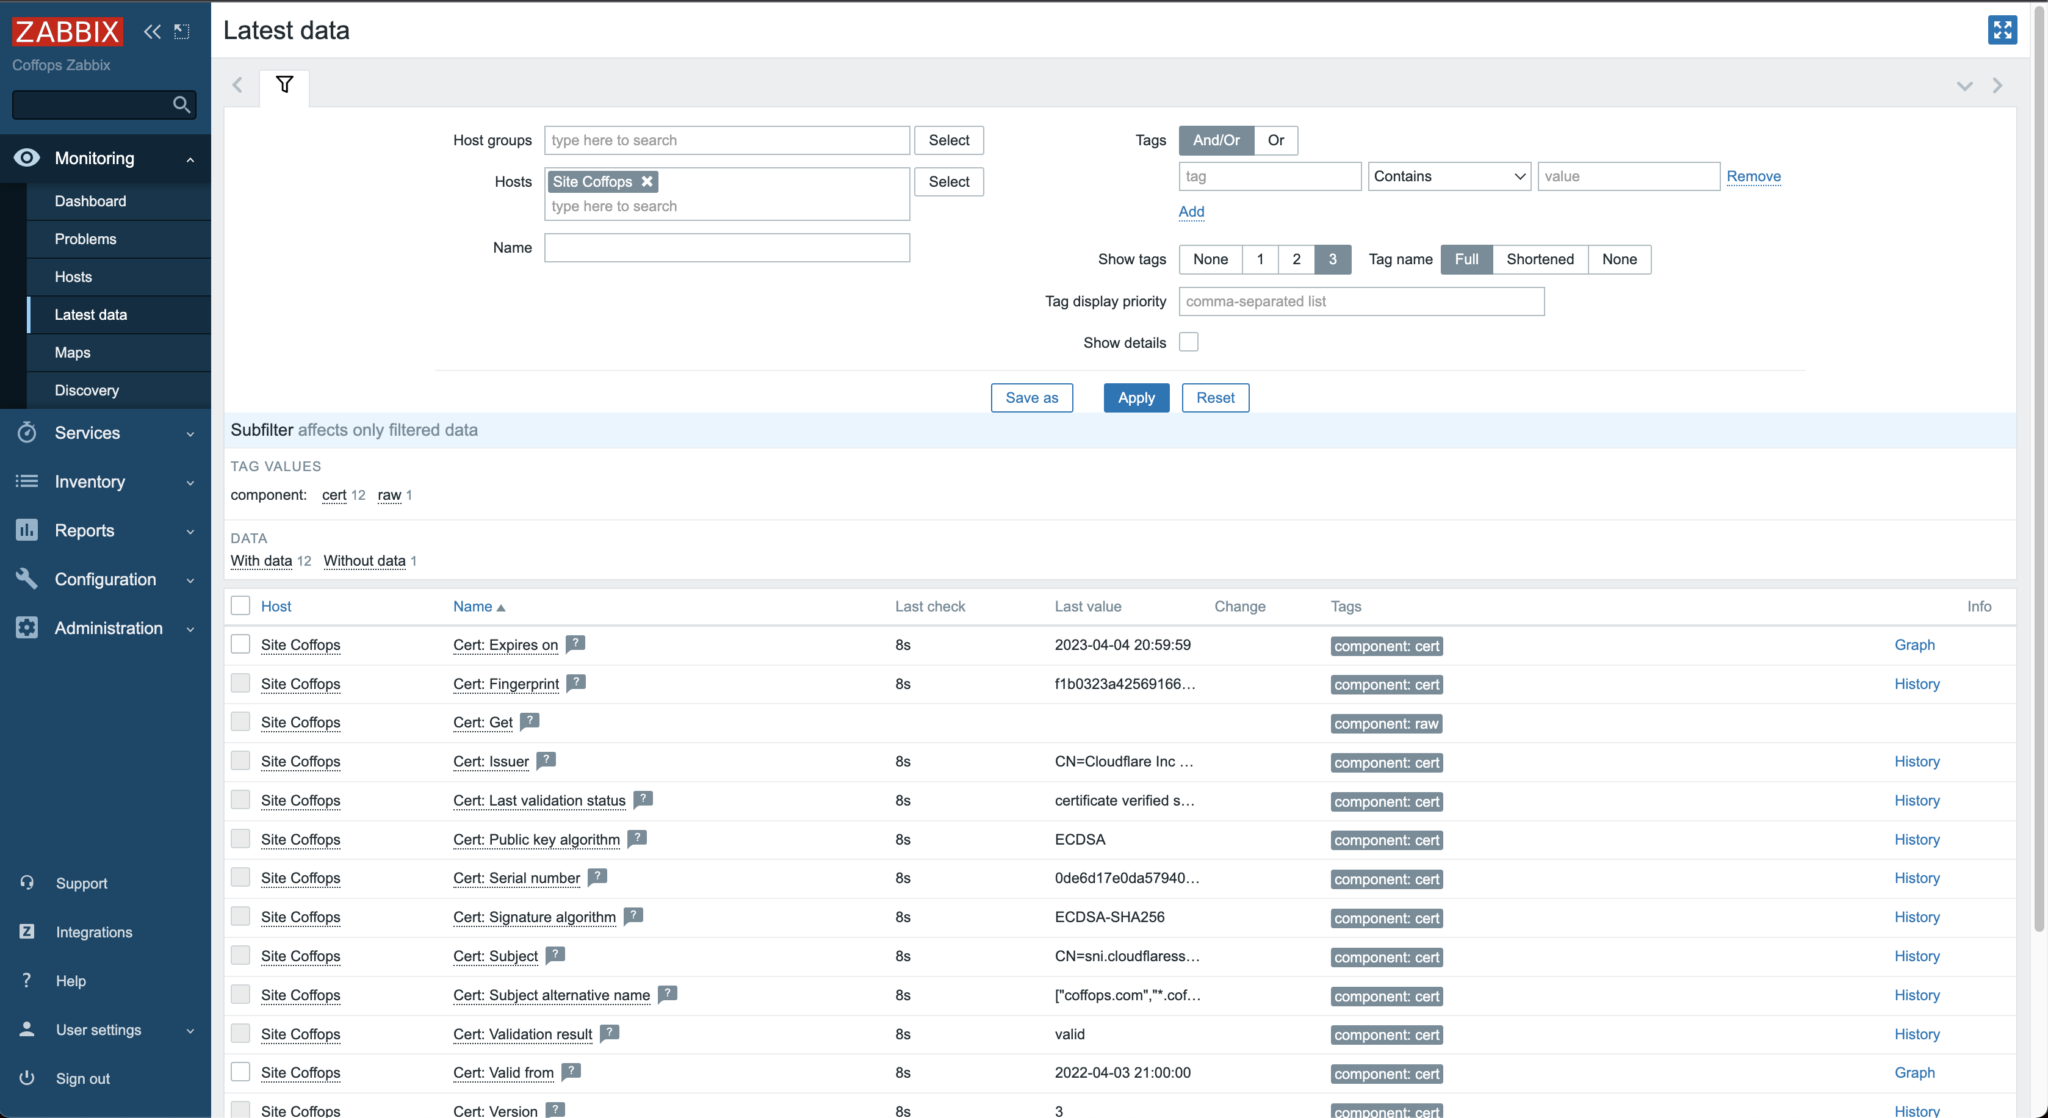Enter kiosk mode via the fullscreen icon
2048x1118 pixels.
click(x=2001, y=30)
